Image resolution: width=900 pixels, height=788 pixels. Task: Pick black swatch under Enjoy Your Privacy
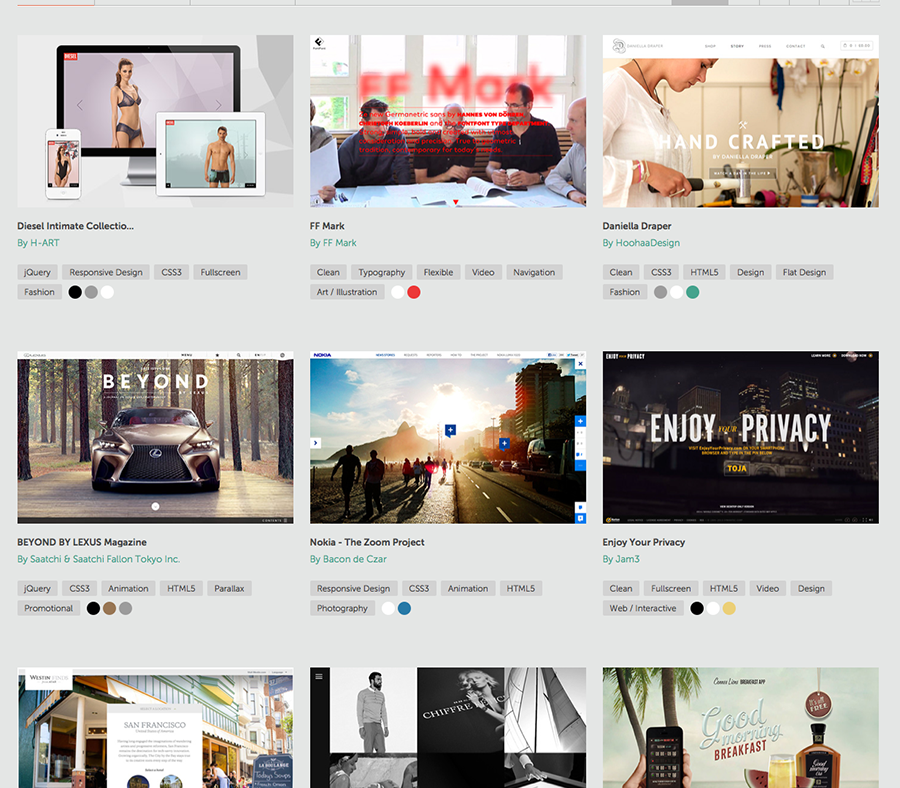coord(697,608)
